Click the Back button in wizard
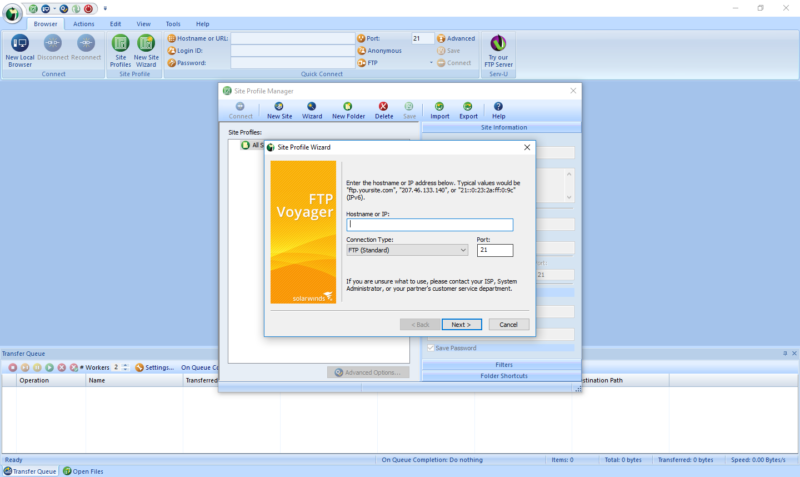The height and width of the screenshot is (477, 800). [x=420, y=324]
